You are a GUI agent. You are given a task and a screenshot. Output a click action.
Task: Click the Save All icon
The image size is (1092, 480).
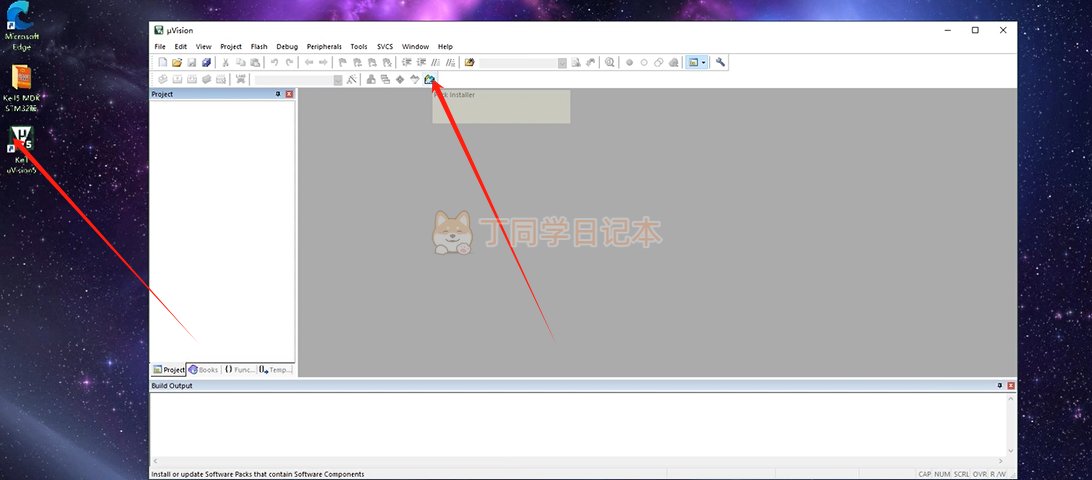point(206,62)
